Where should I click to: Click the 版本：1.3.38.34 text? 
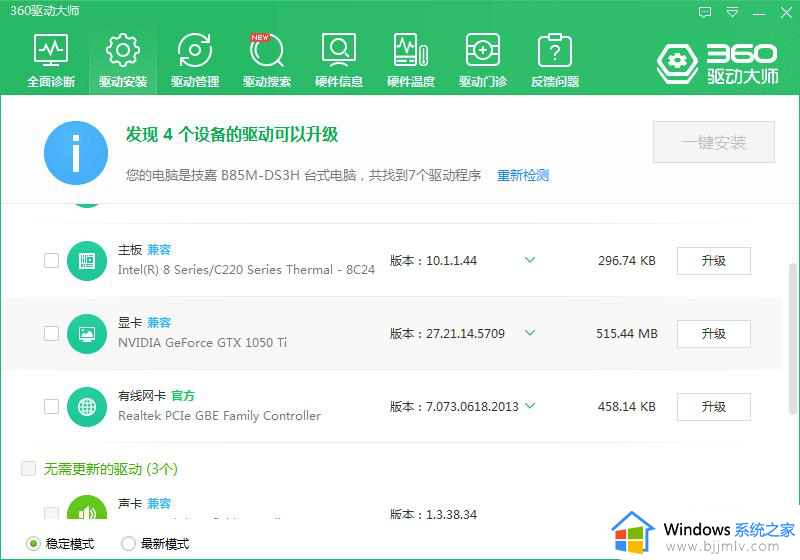[433, 514]
